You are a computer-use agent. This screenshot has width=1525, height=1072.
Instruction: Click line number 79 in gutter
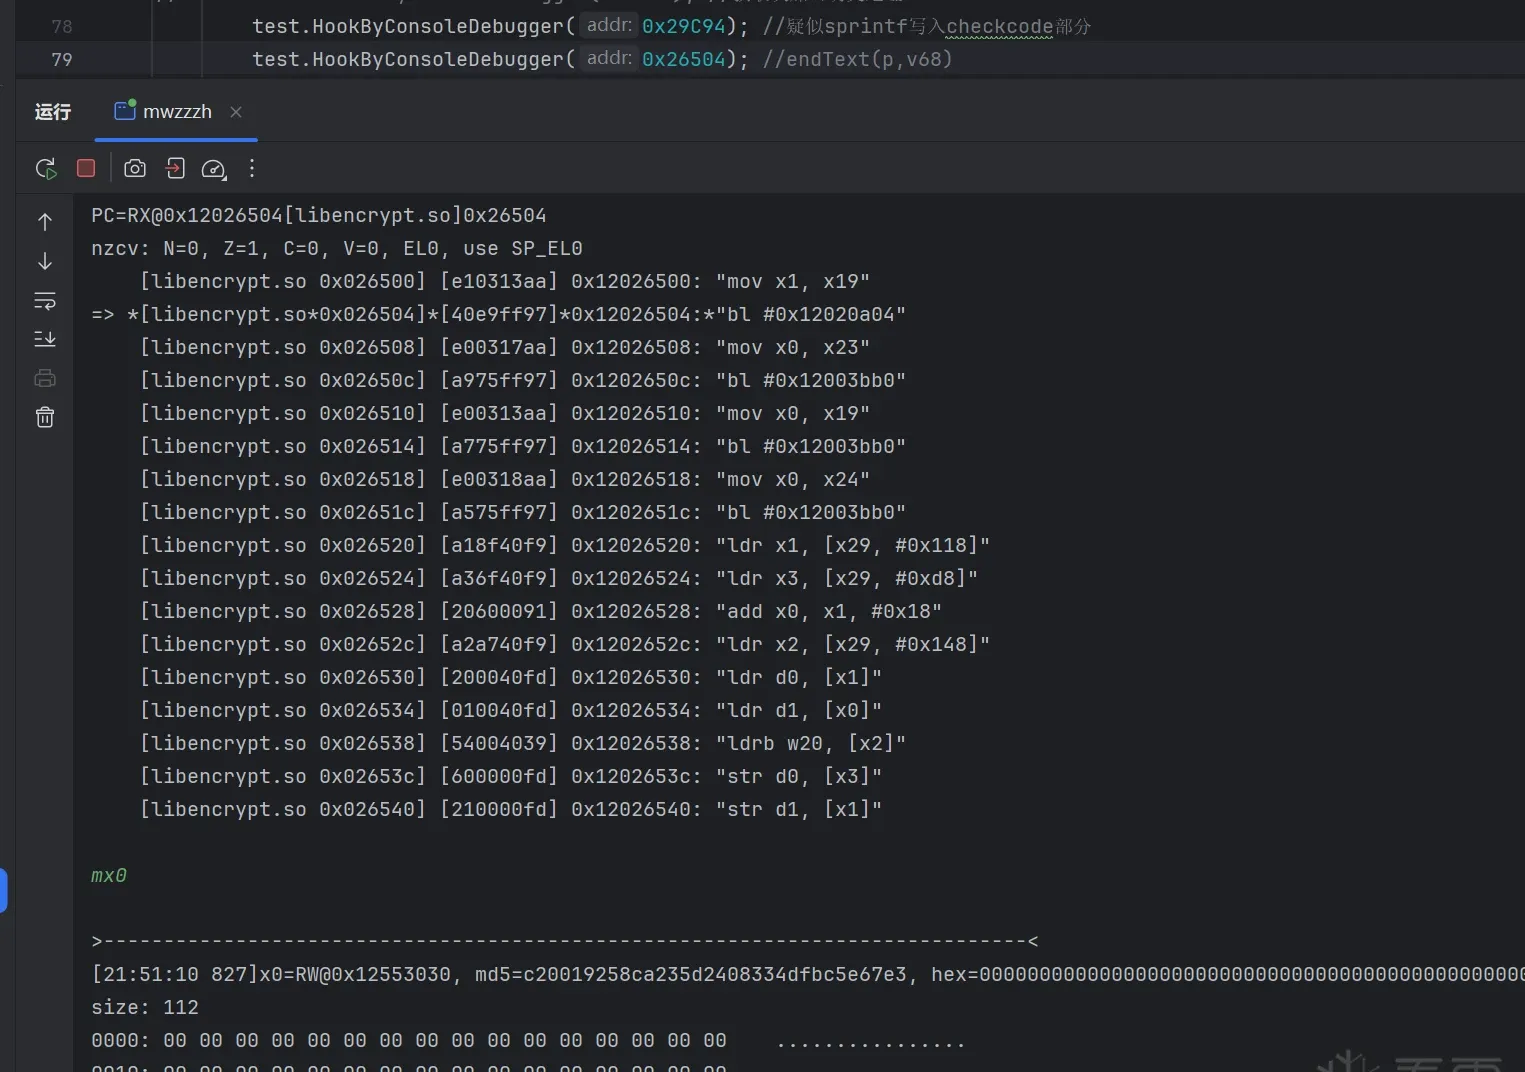(62, 59)
